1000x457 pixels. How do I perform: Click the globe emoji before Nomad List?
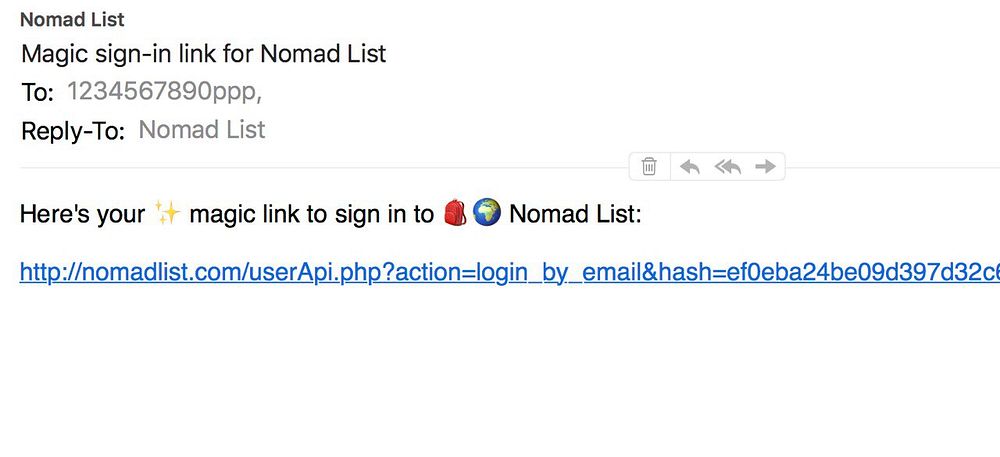coord(487,213)
